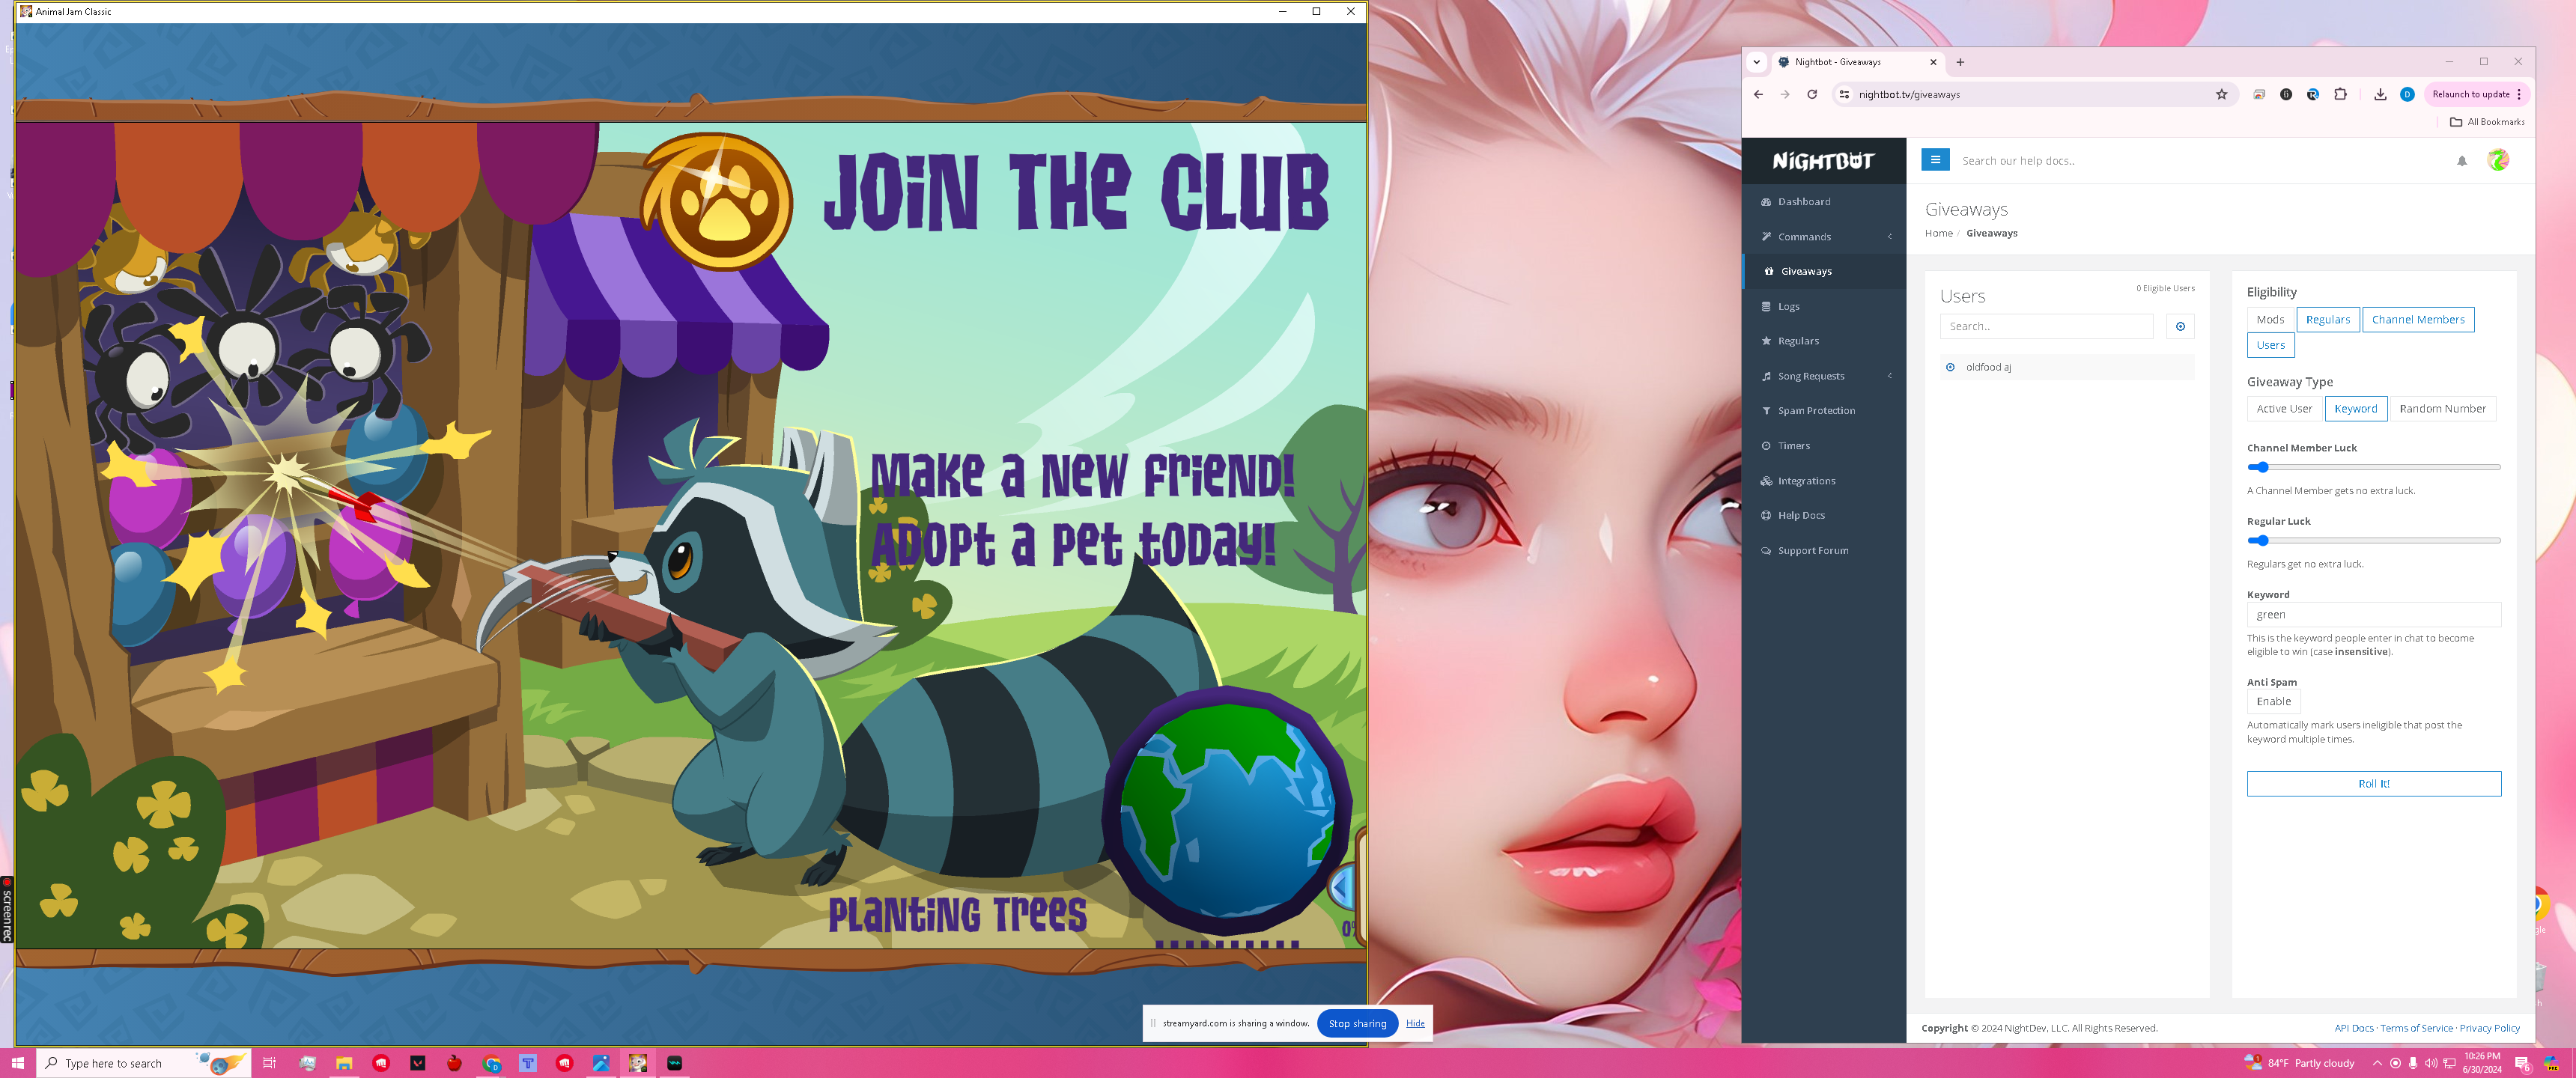Toggle Users eligibility
Screen dimensions: 2576x1078
2270,345
